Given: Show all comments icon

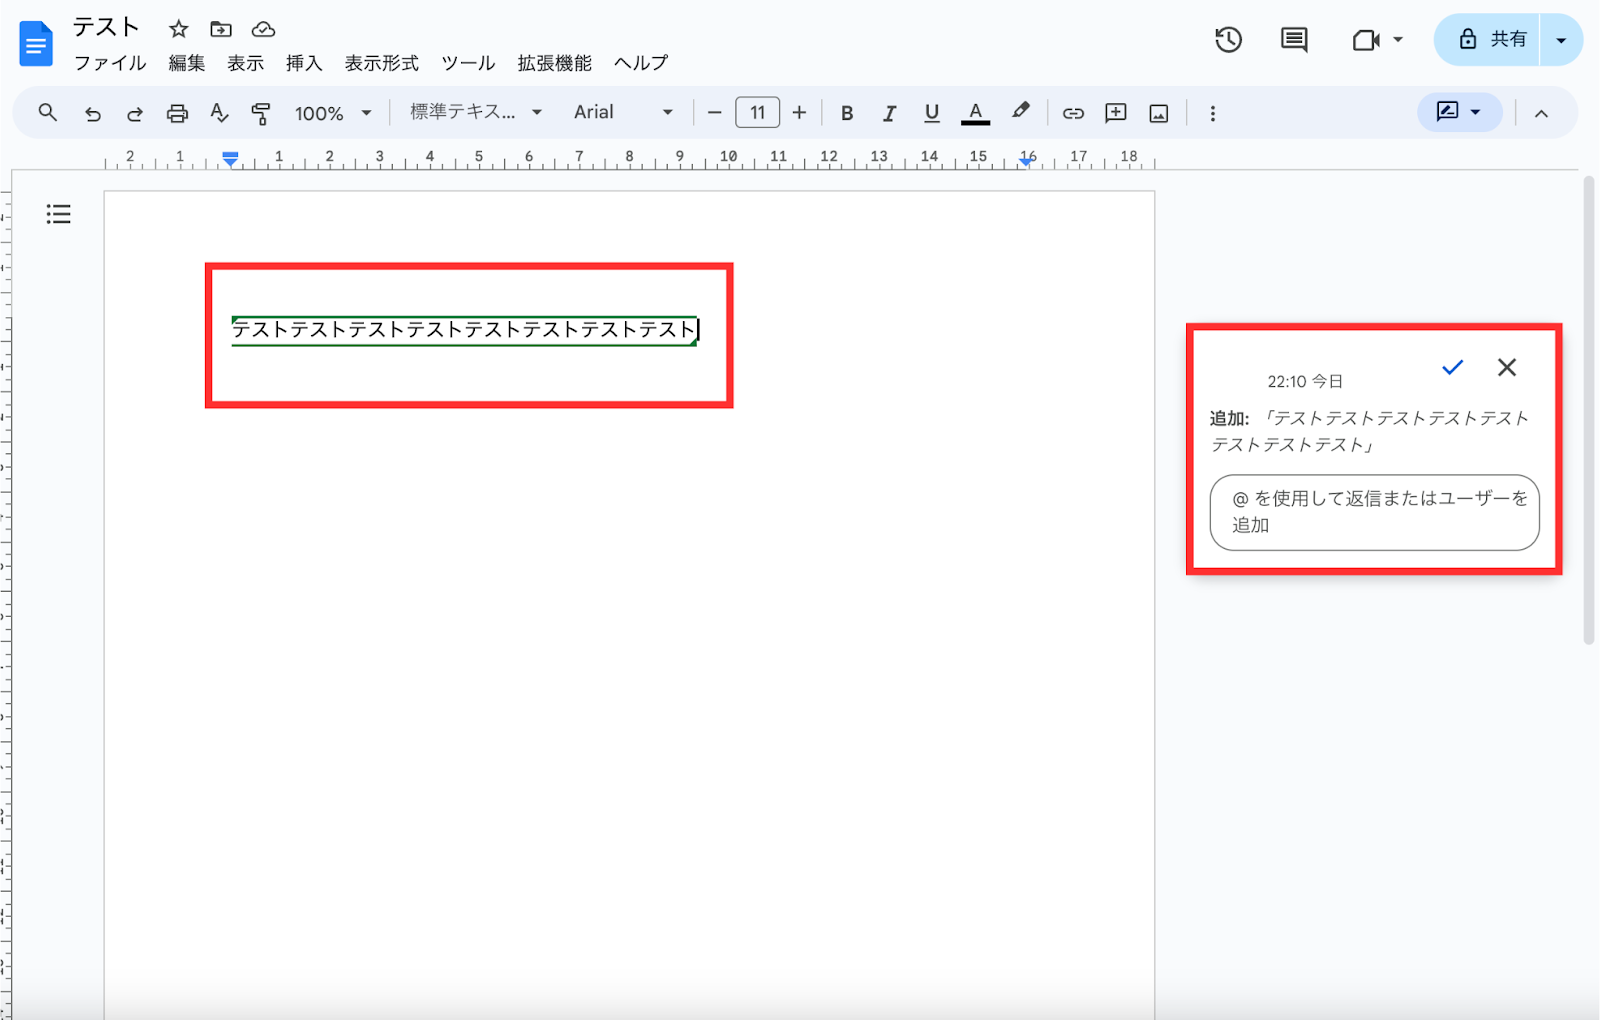Looking at the screenshot, I should tap(1294, 40).
